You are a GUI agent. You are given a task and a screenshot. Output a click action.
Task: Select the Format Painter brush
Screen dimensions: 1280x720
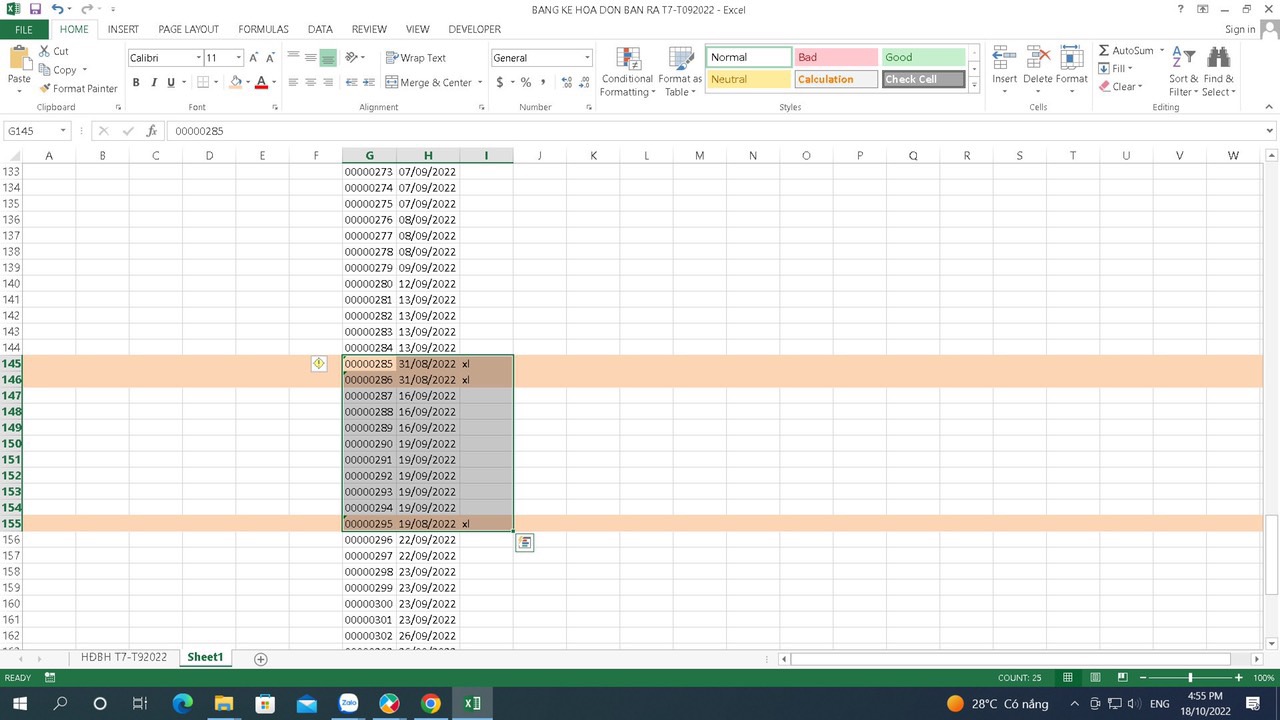click(78, 88)
